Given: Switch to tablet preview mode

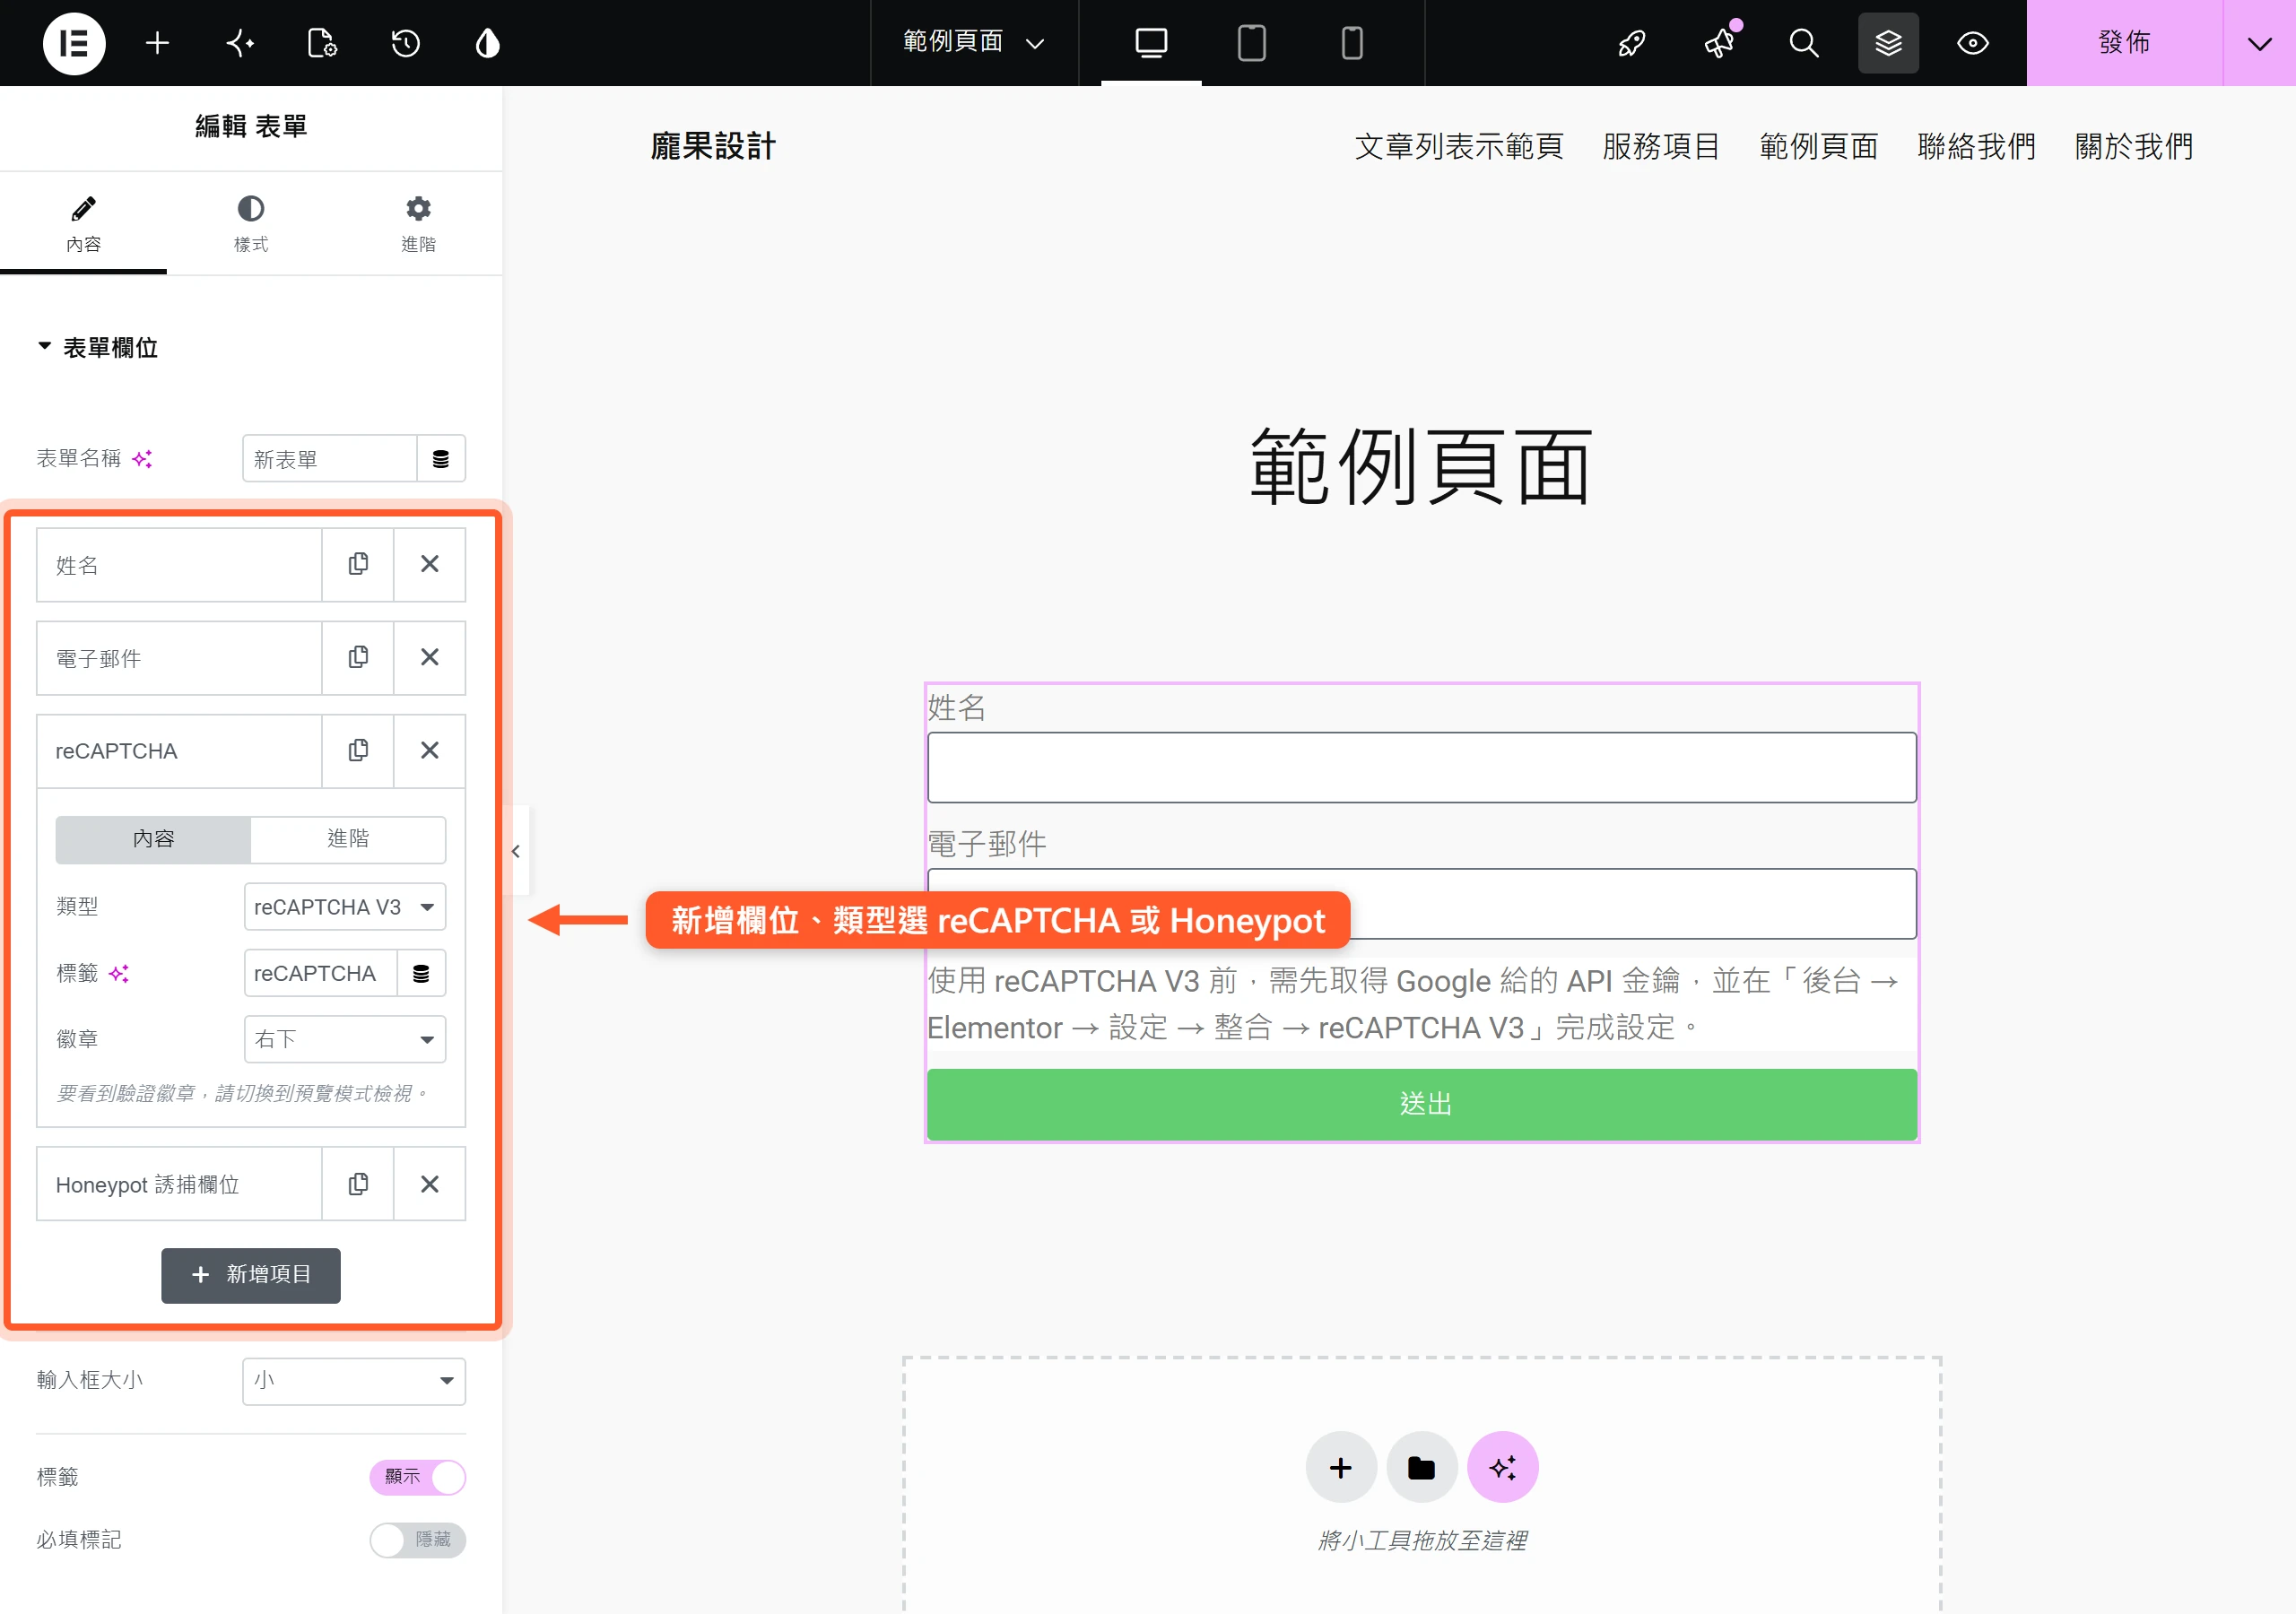Looking at the screenshot, I should coord(1251,43).
